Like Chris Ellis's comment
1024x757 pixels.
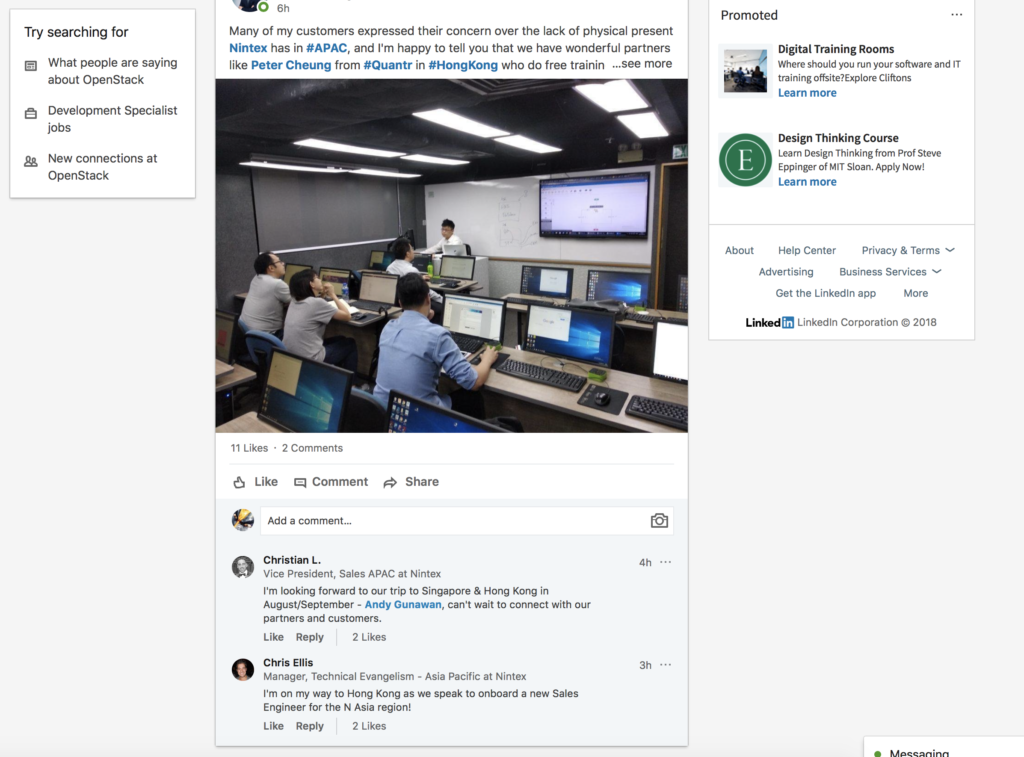[274, 726]
